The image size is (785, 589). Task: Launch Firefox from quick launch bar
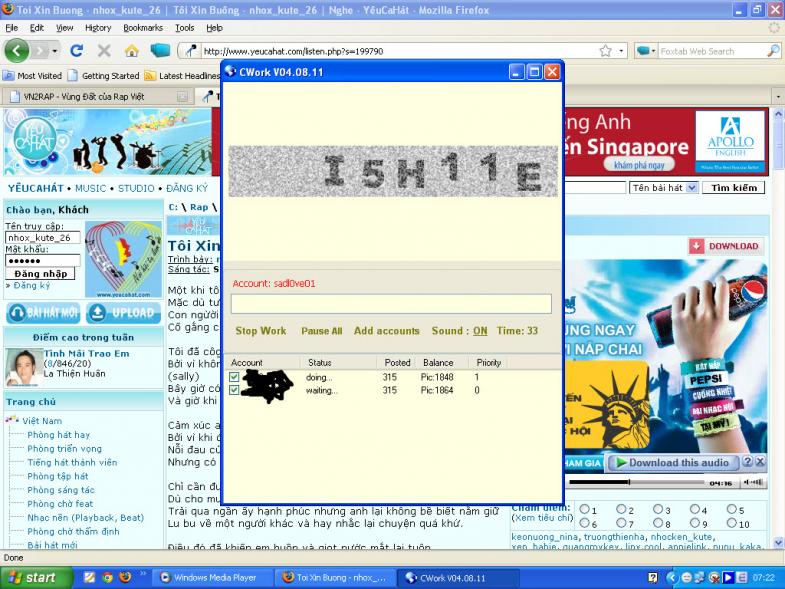tap(125, 577)
